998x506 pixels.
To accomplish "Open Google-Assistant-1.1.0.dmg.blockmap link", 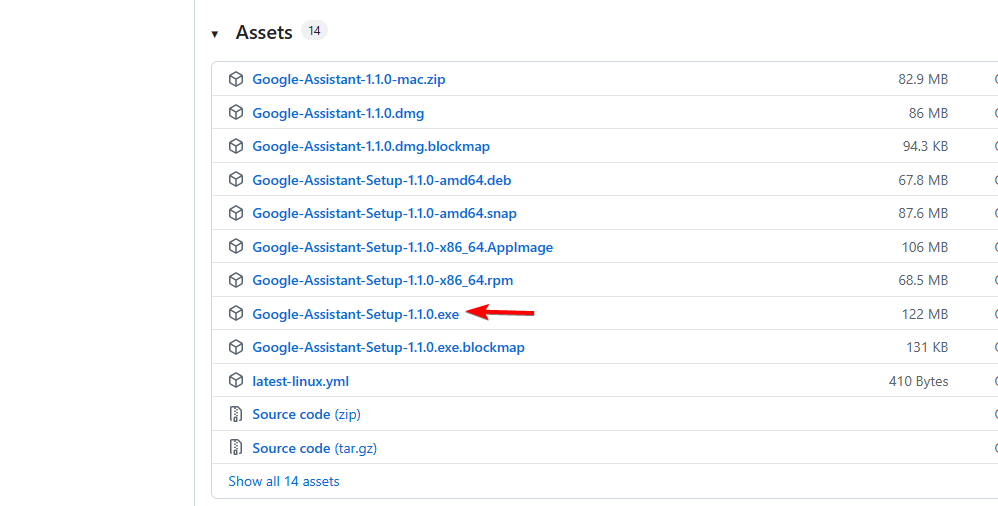I will pos(371,146).
